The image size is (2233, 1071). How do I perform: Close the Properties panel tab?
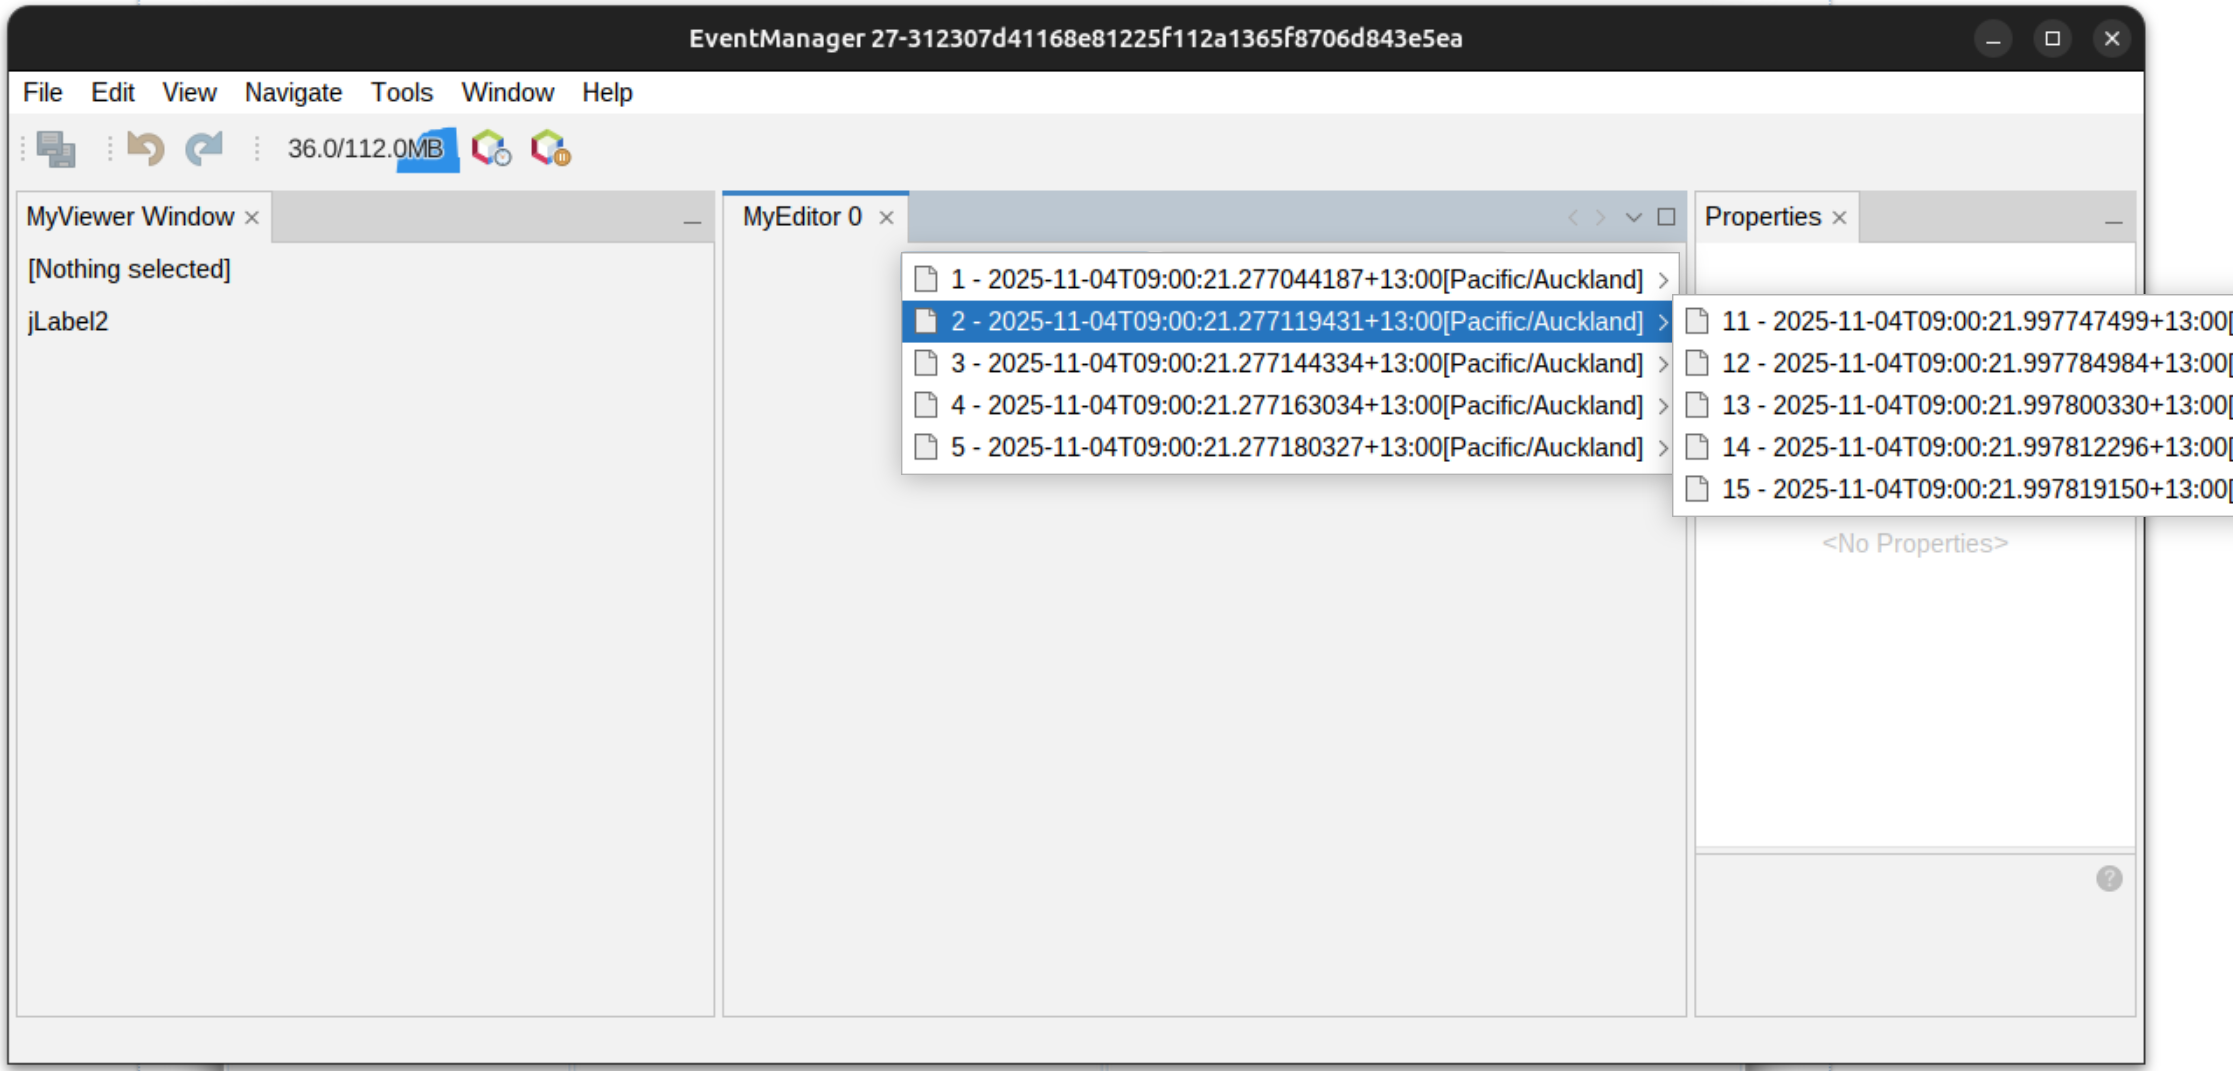[x=1839, y=218]
